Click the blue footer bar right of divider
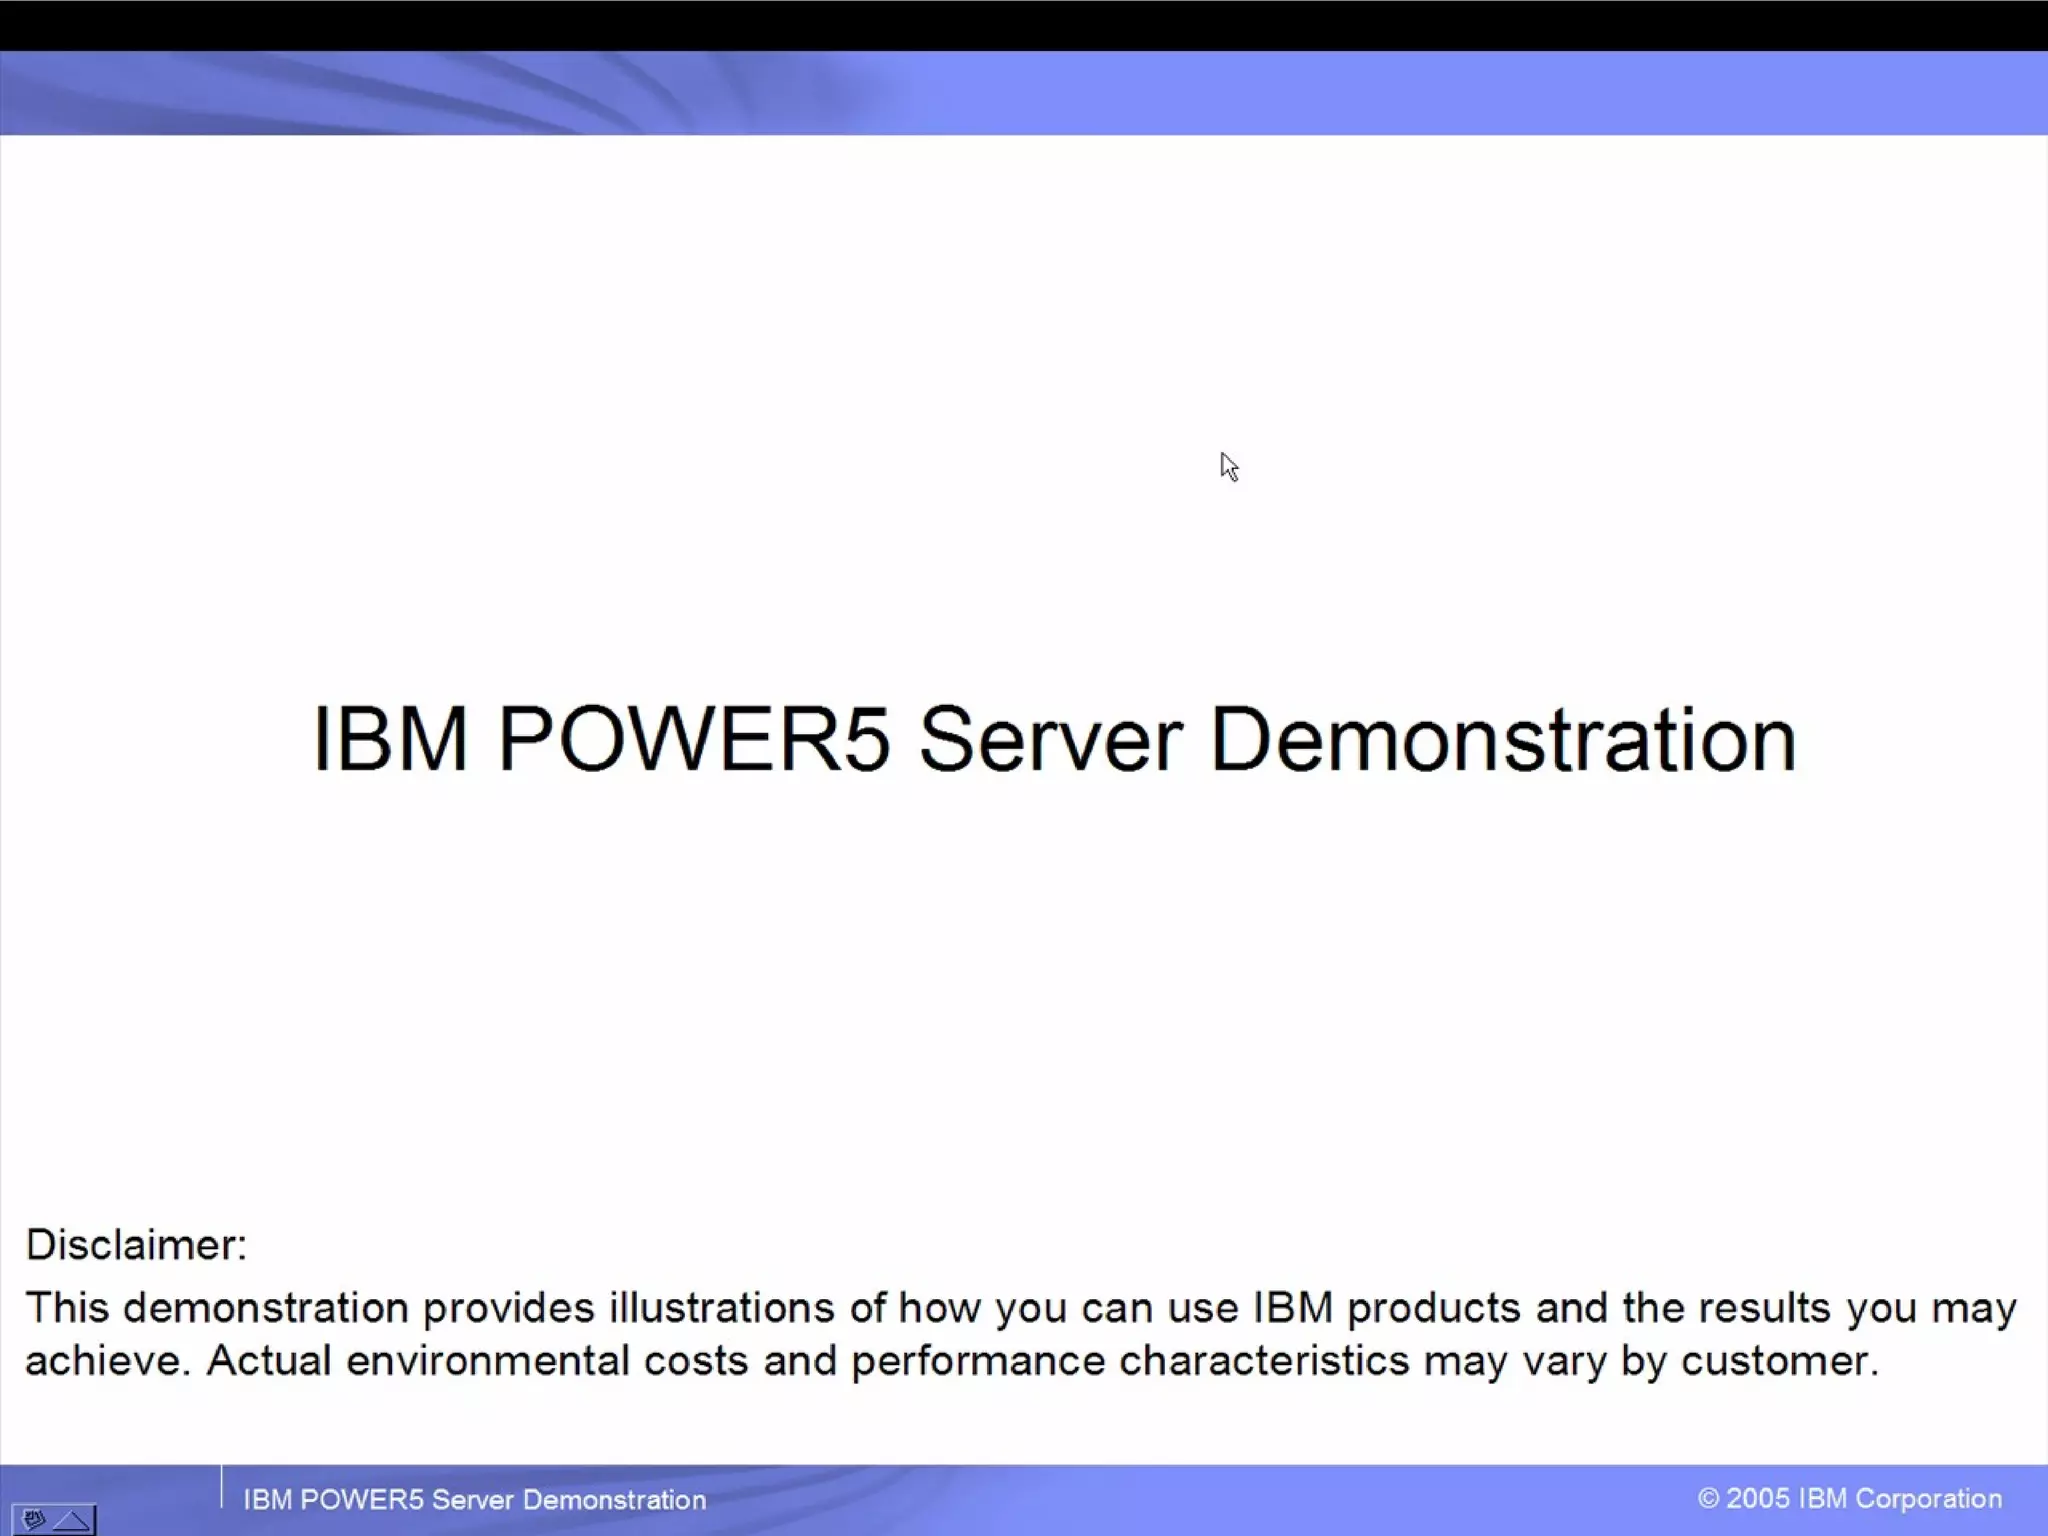The height and width of the screenshot is (1536, 2048). click(1200, 1500)
